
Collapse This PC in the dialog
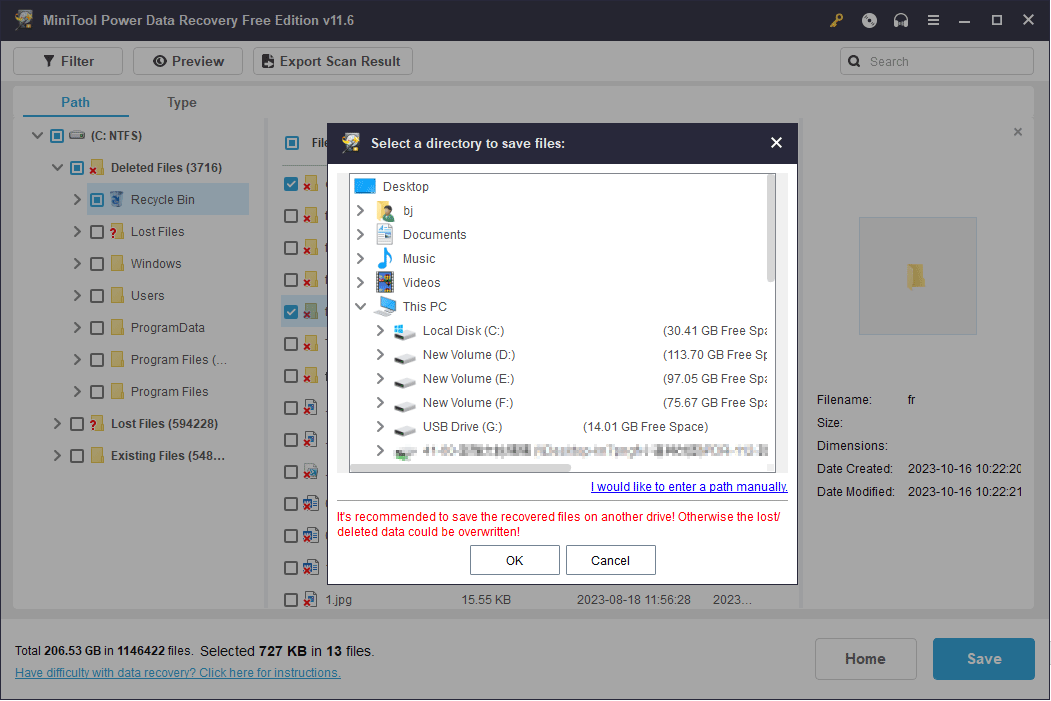[x=361, y=306]
